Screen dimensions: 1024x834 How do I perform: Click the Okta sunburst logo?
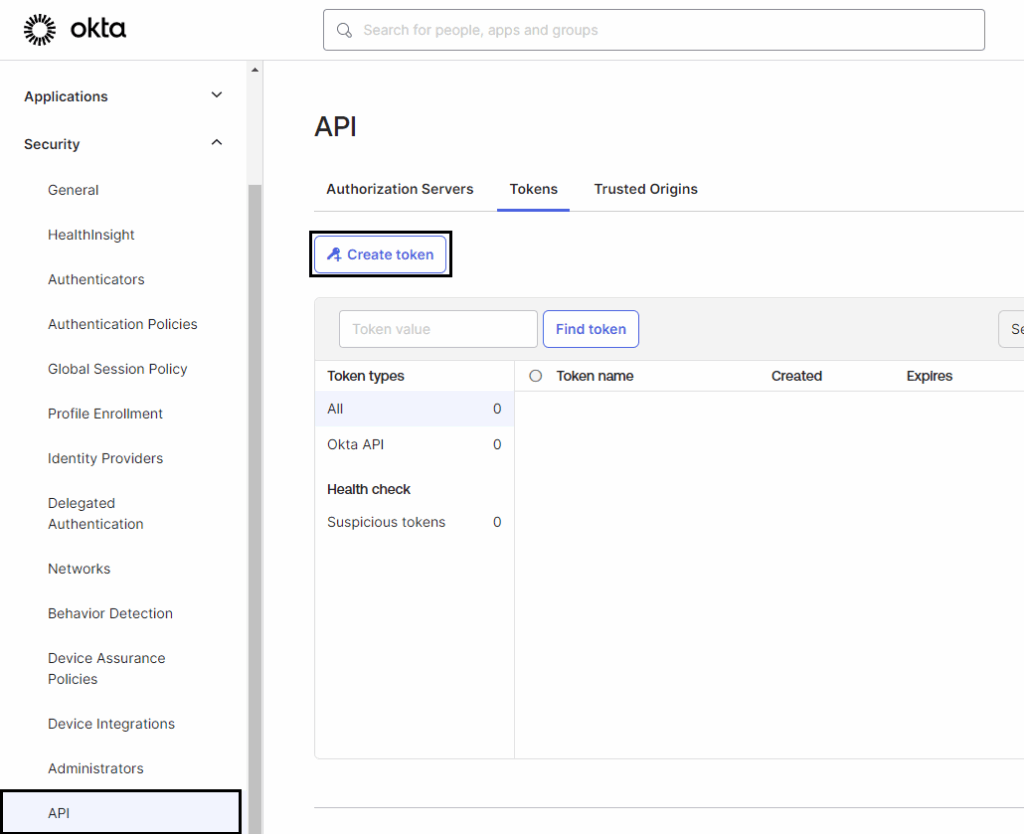40,29
